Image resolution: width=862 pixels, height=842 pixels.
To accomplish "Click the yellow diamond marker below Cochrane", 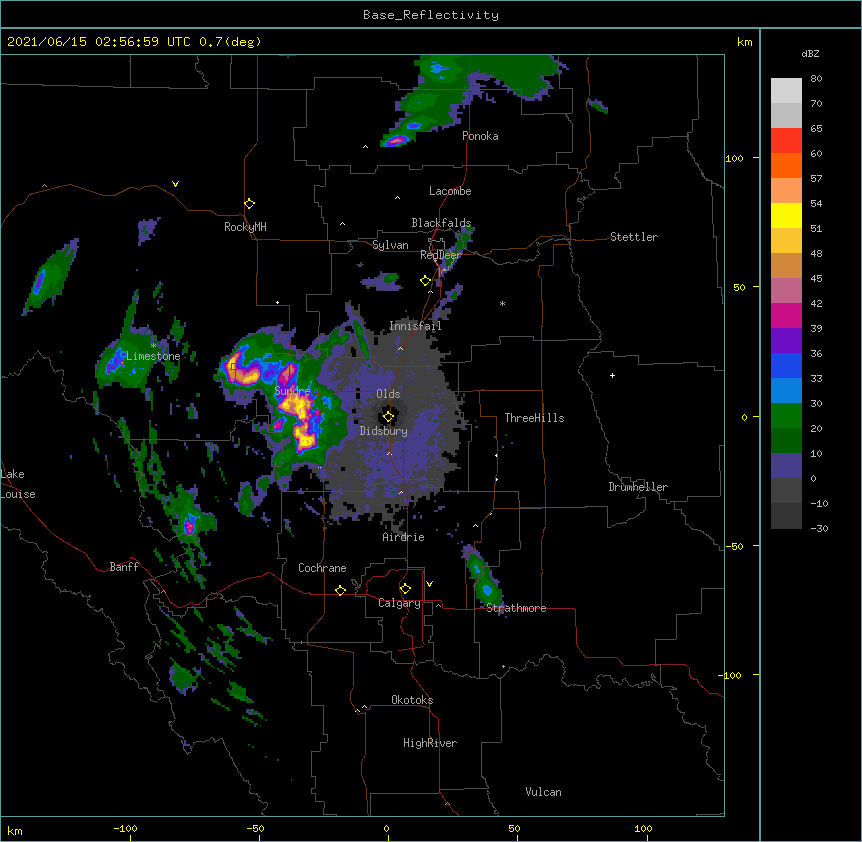I will click(x=340, y=590).
